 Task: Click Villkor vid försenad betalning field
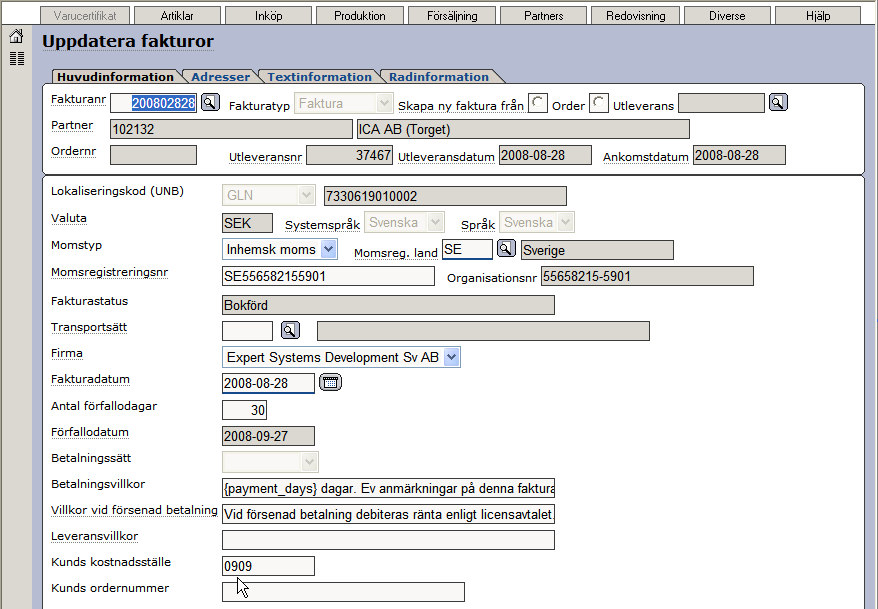click(389, 514)
